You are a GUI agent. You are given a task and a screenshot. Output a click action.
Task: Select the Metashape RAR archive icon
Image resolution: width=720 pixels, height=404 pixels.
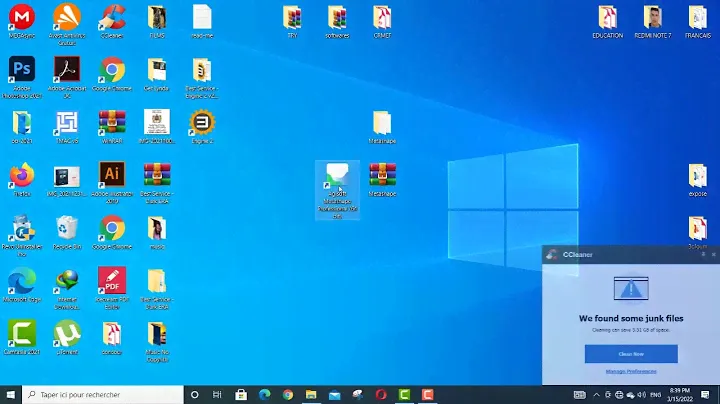[382, 175]
